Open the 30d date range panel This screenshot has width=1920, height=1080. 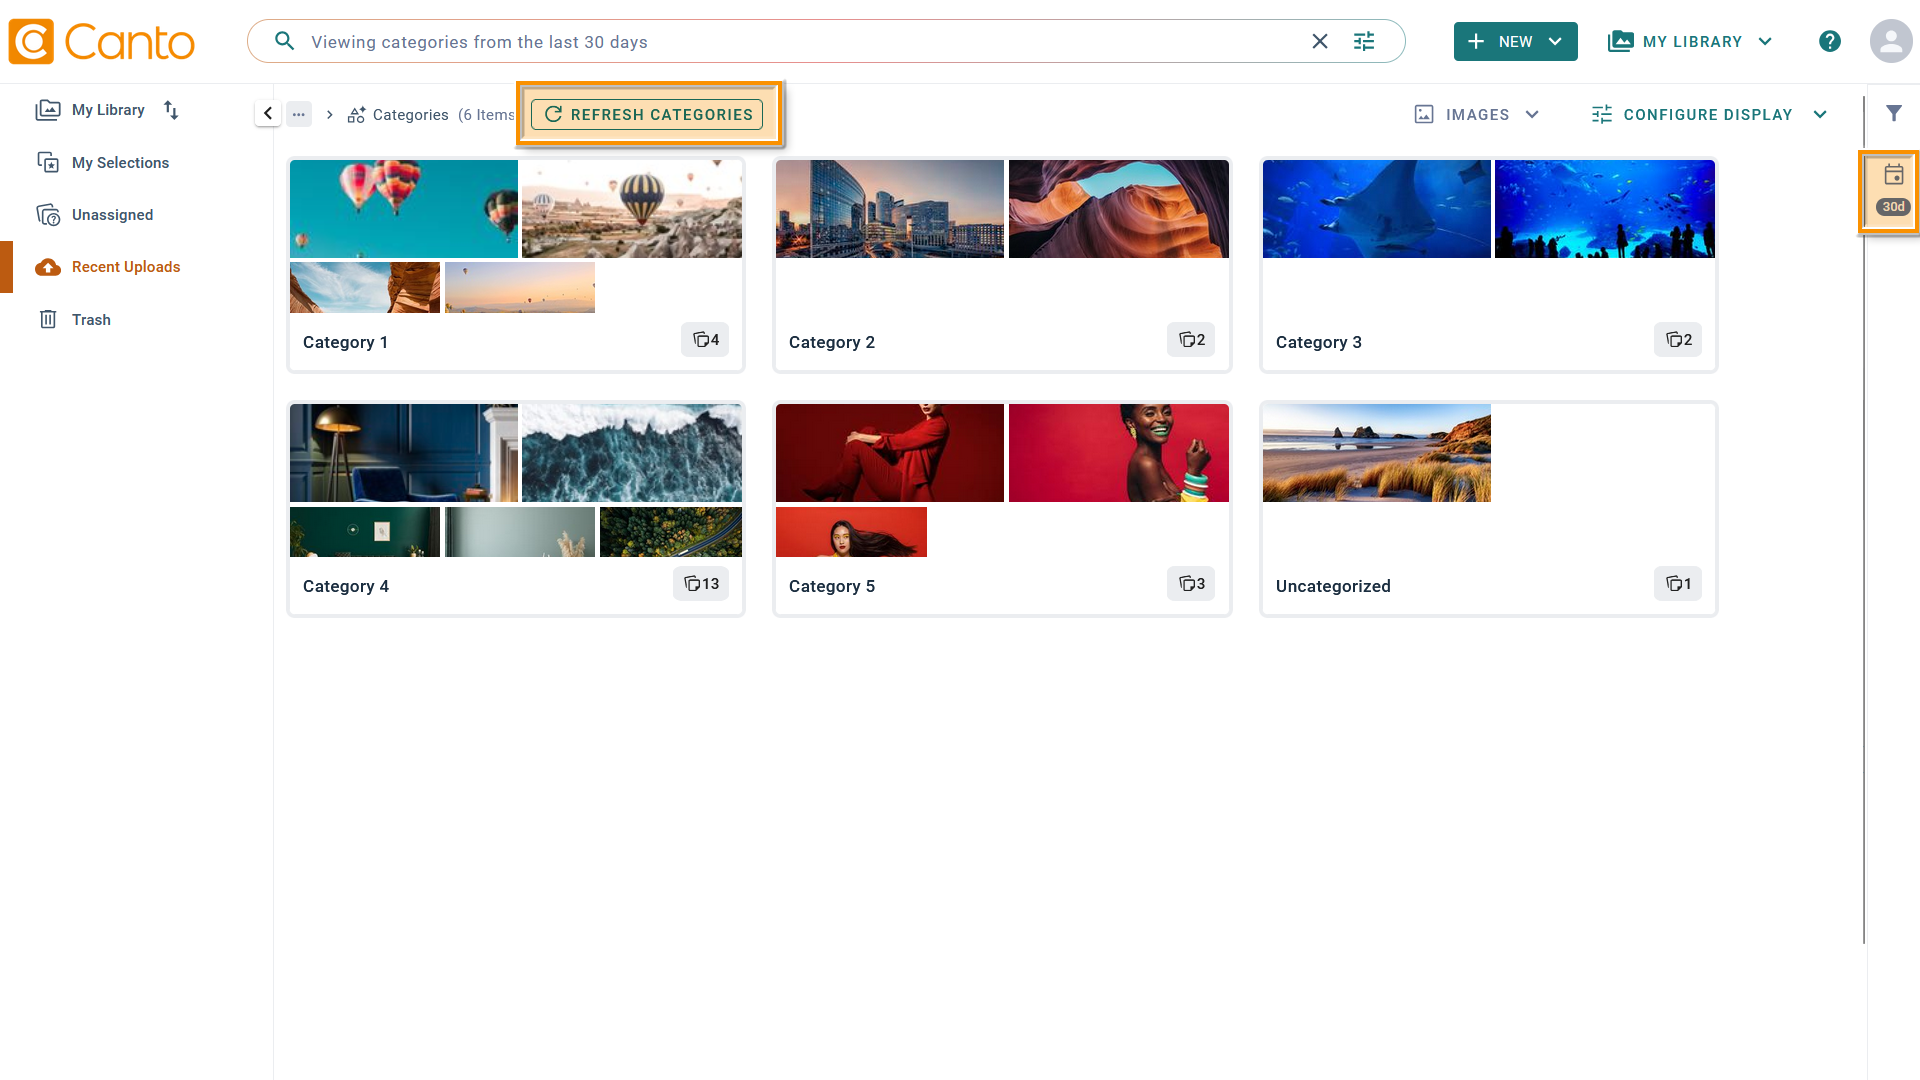click(1892, 190)
